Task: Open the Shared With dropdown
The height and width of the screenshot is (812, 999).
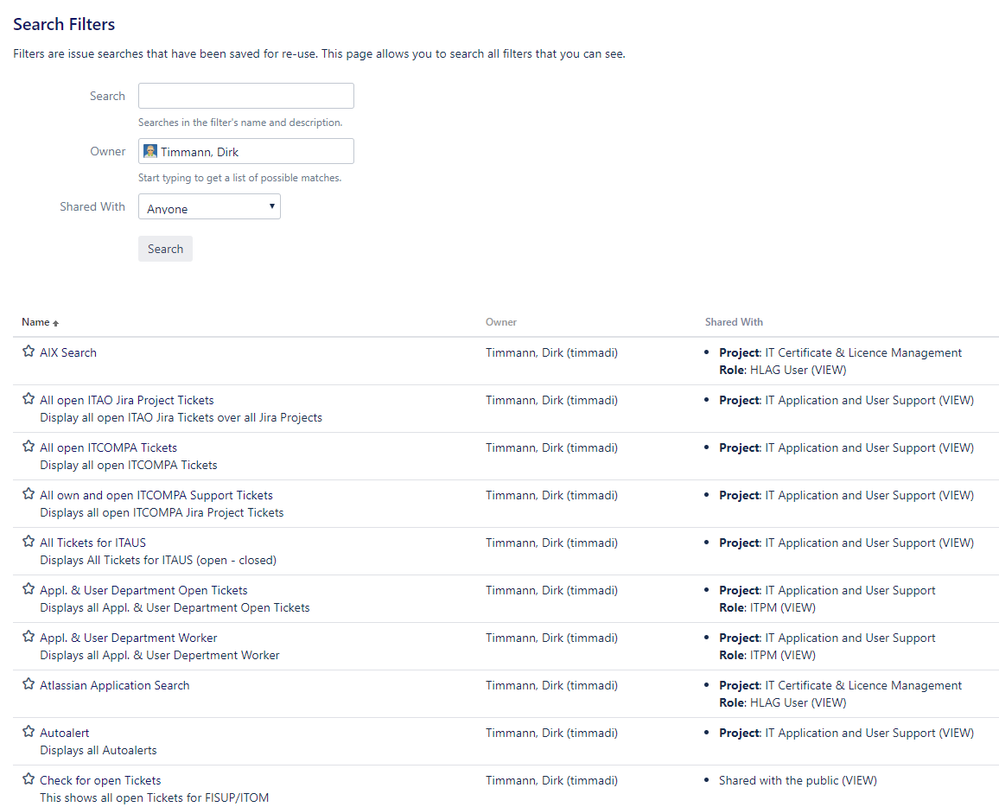Action: 209,207
